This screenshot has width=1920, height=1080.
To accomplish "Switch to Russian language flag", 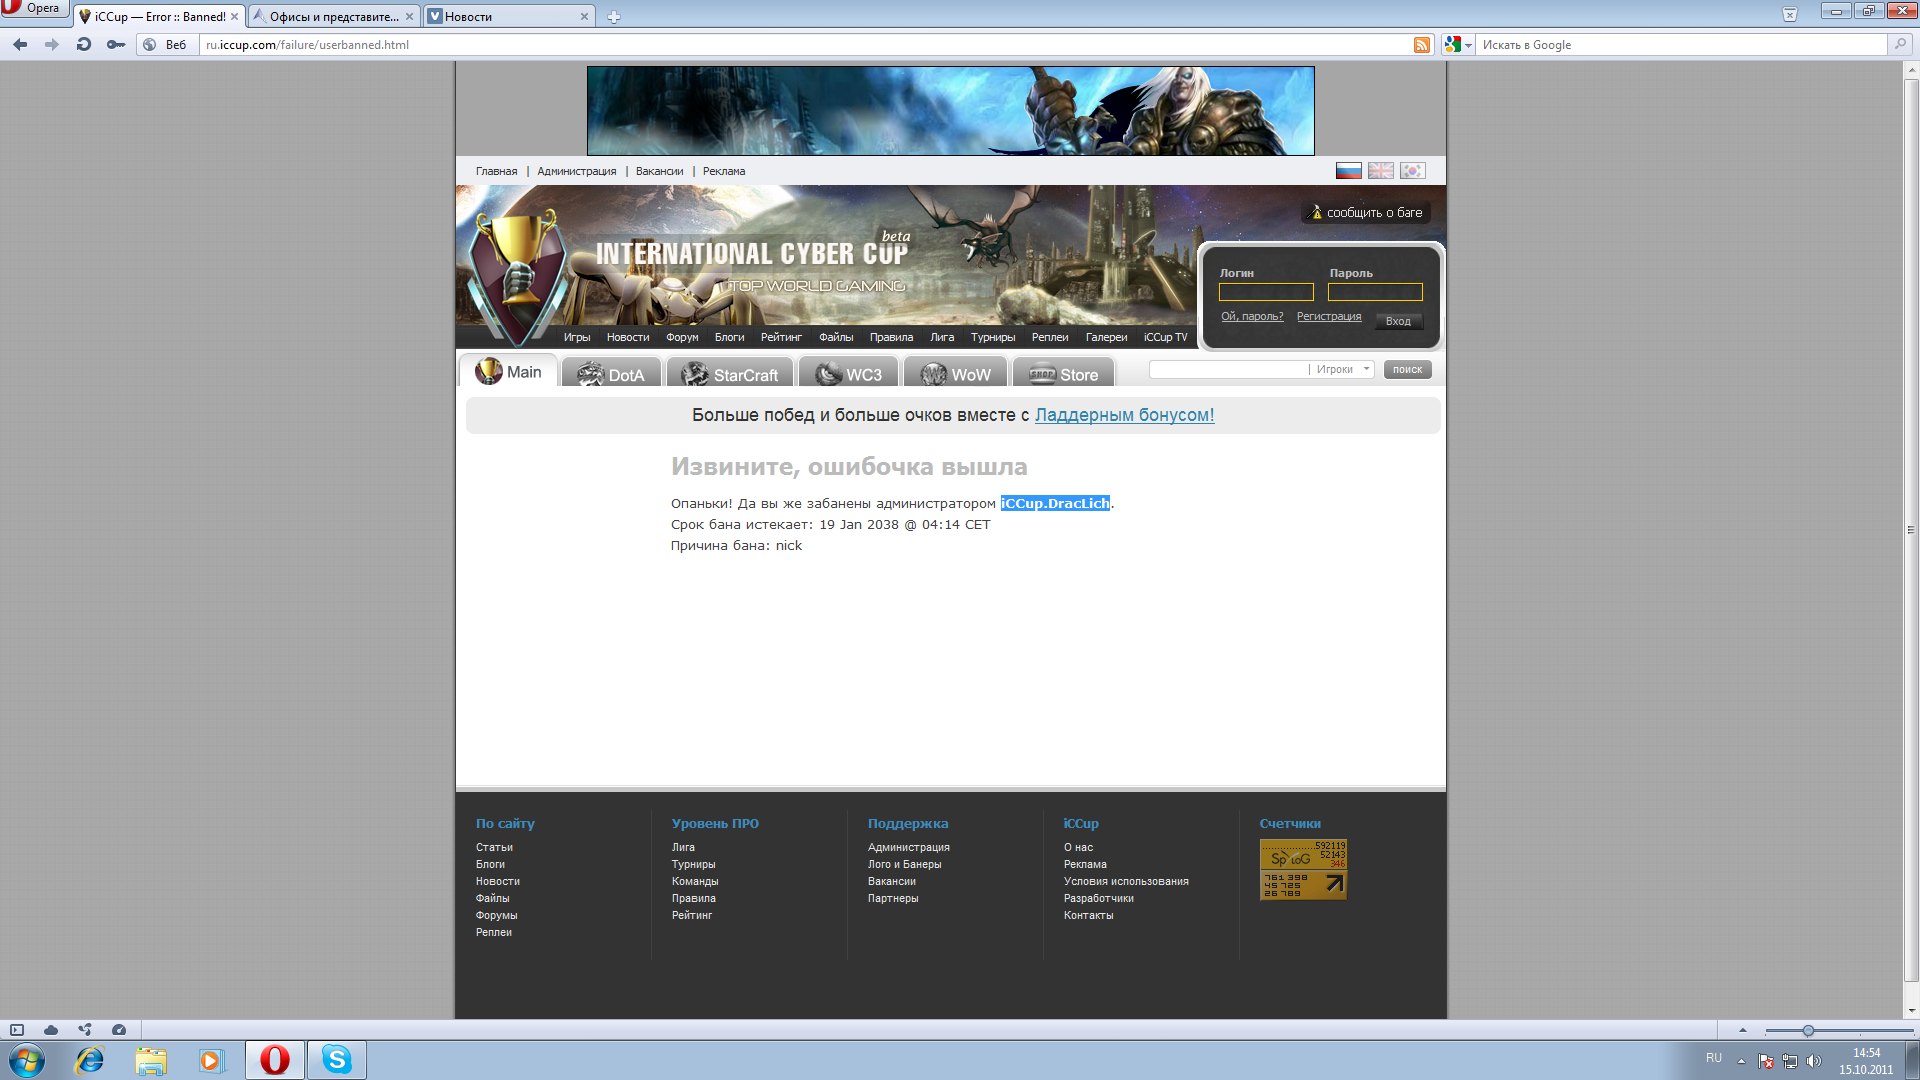I will 1349,171.
